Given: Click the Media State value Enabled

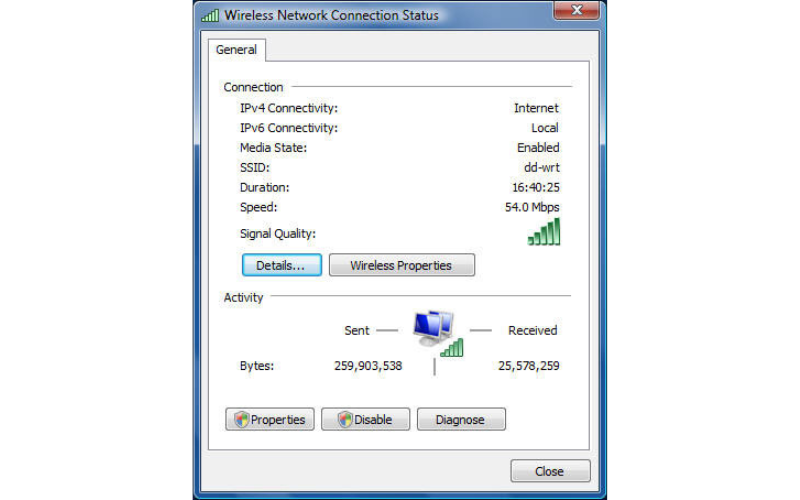Looking at the screenshot, I should click(x=538, y=147).
